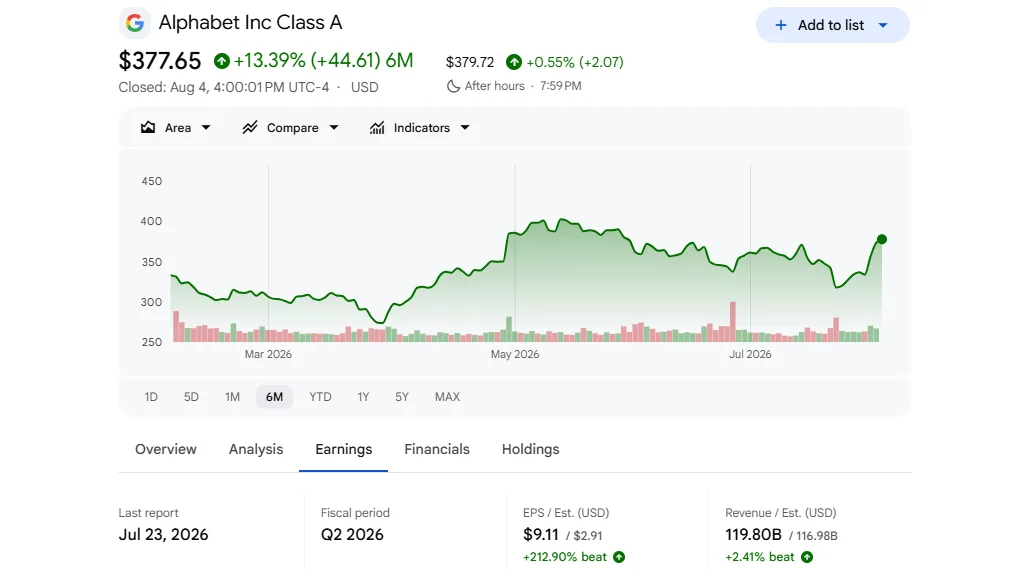Click the plus icon in Add to list

[780, 25]
